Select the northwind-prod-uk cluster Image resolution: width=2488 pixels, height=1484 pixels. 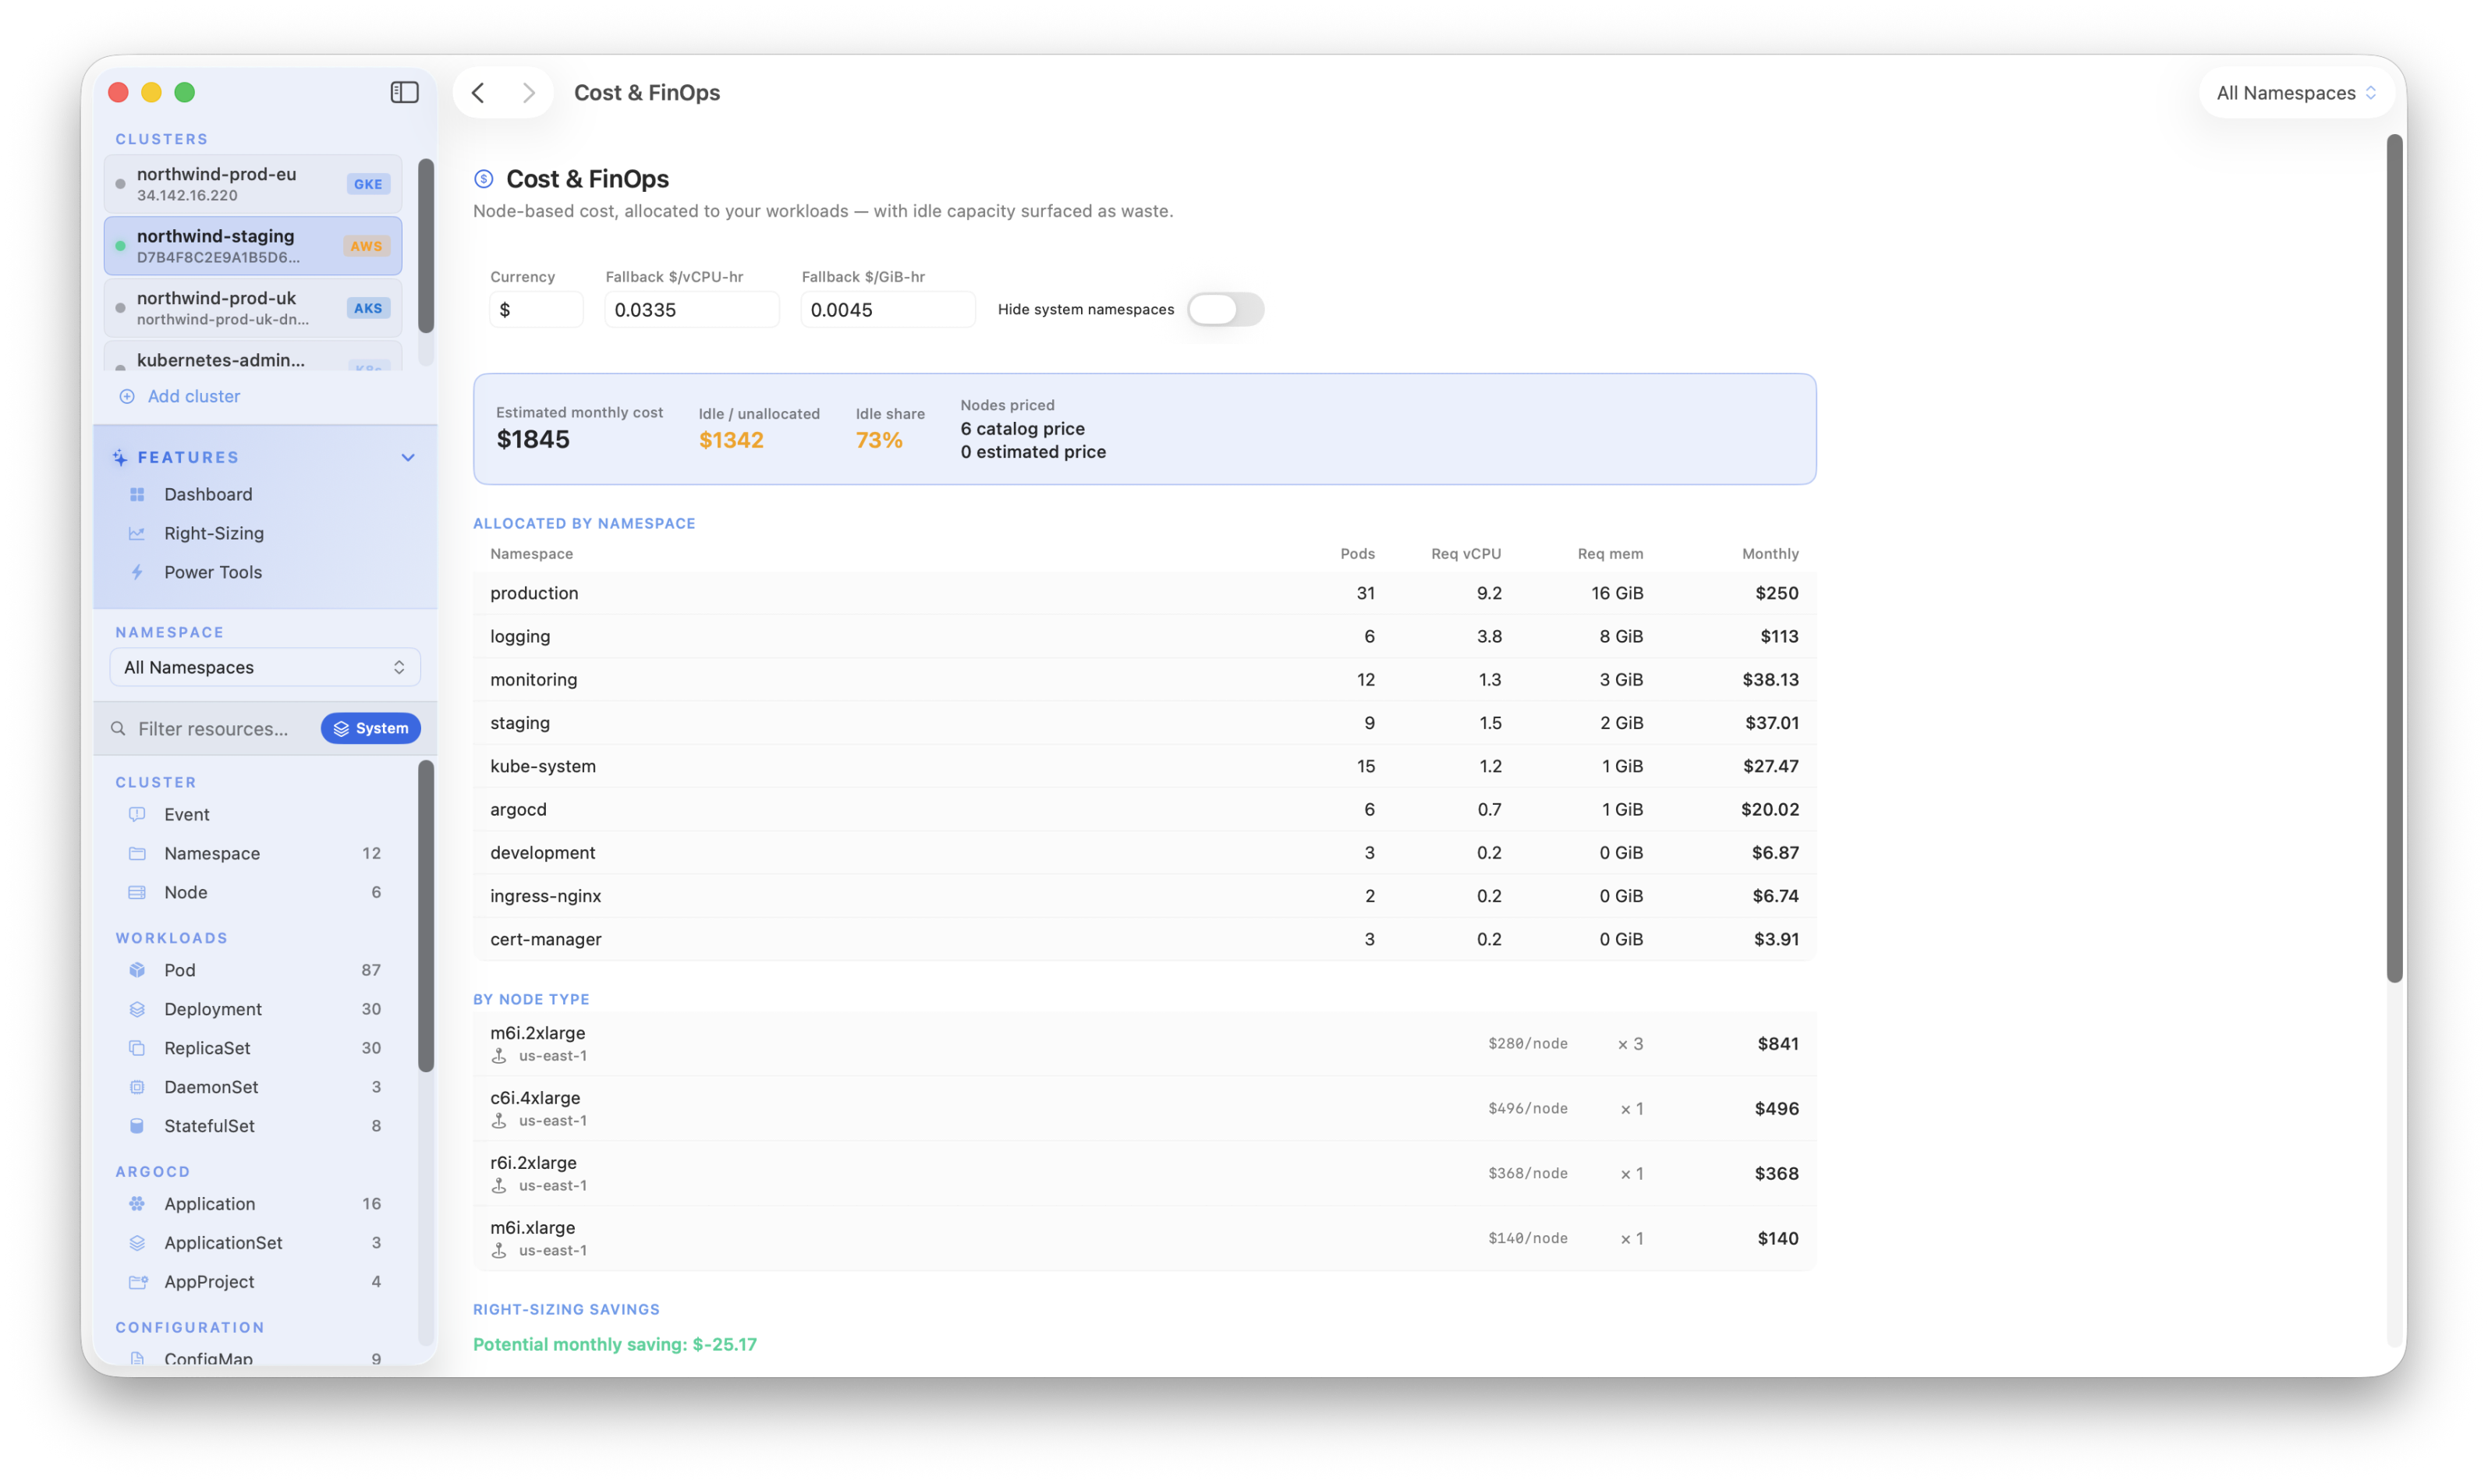[253, 308]
